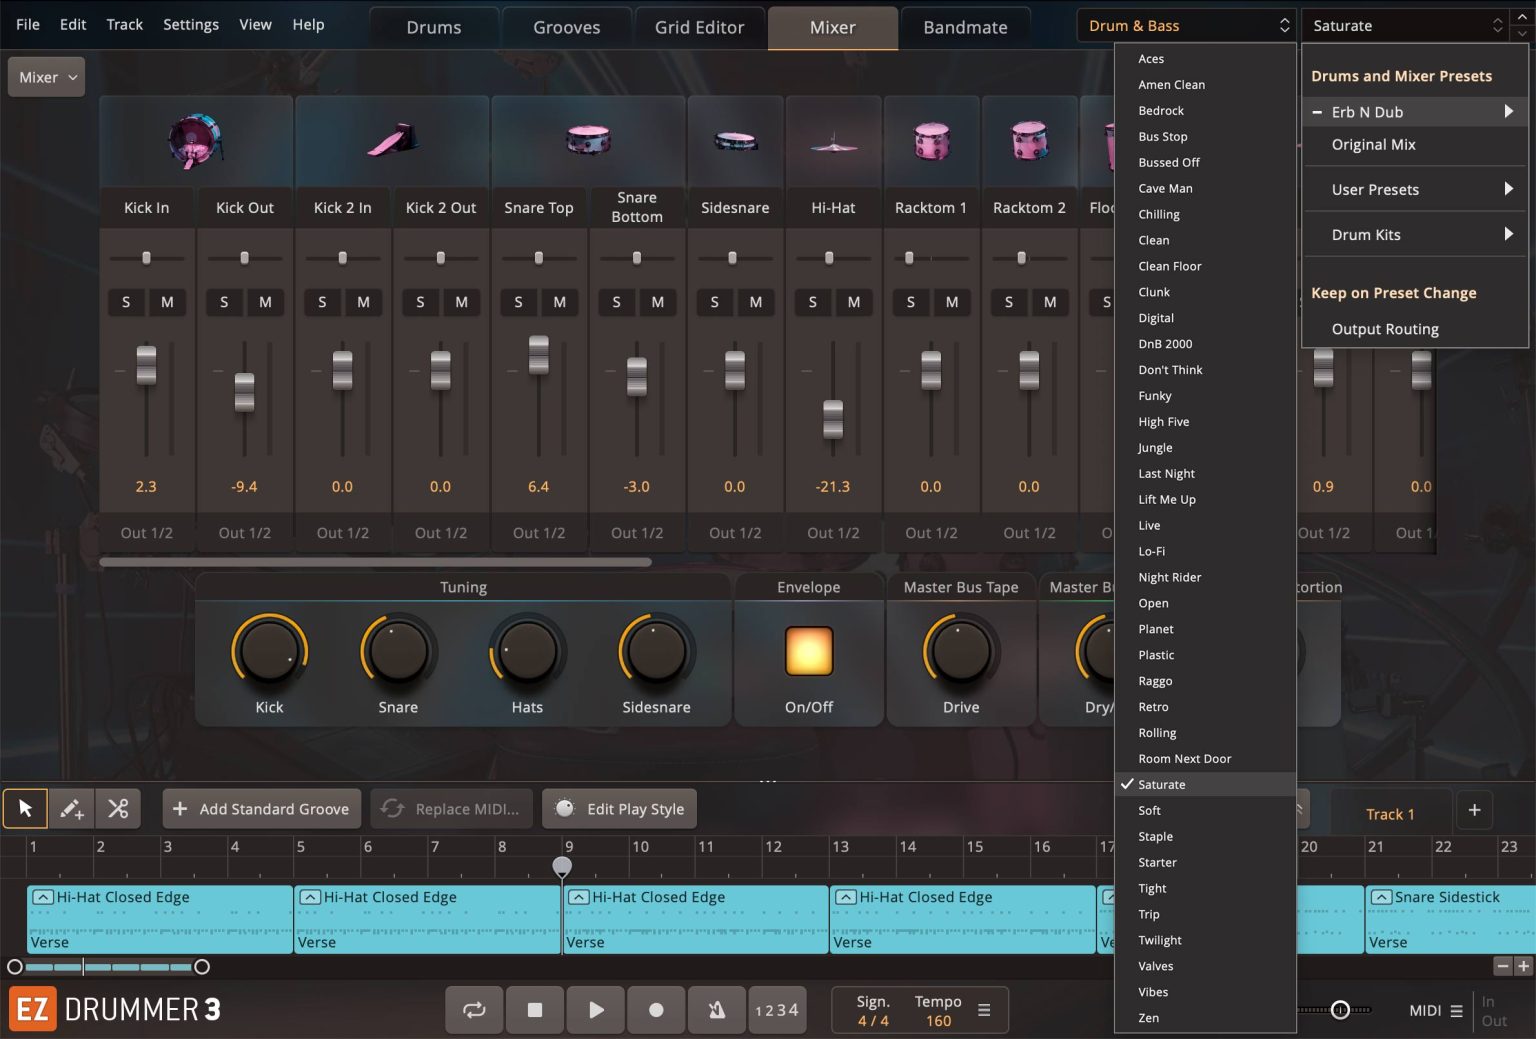Click the Racktom 2 drum image

coord(1029,141)
